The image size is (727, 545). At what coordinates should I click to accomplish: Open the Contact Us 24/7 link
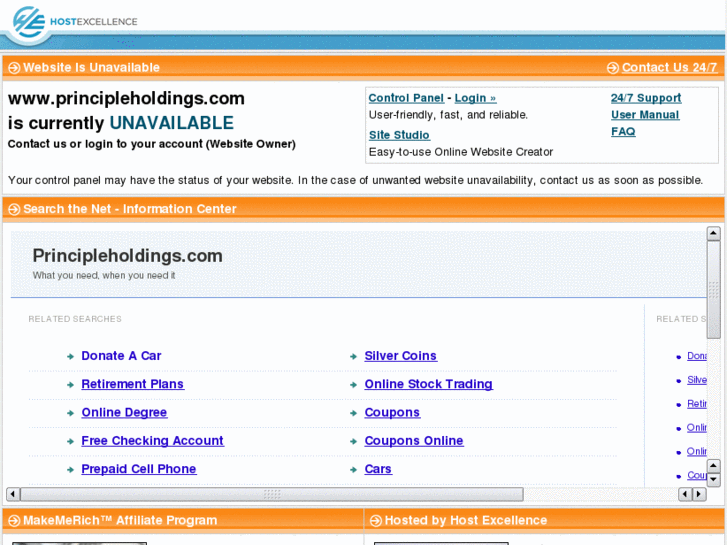click(x=670, y=67)
